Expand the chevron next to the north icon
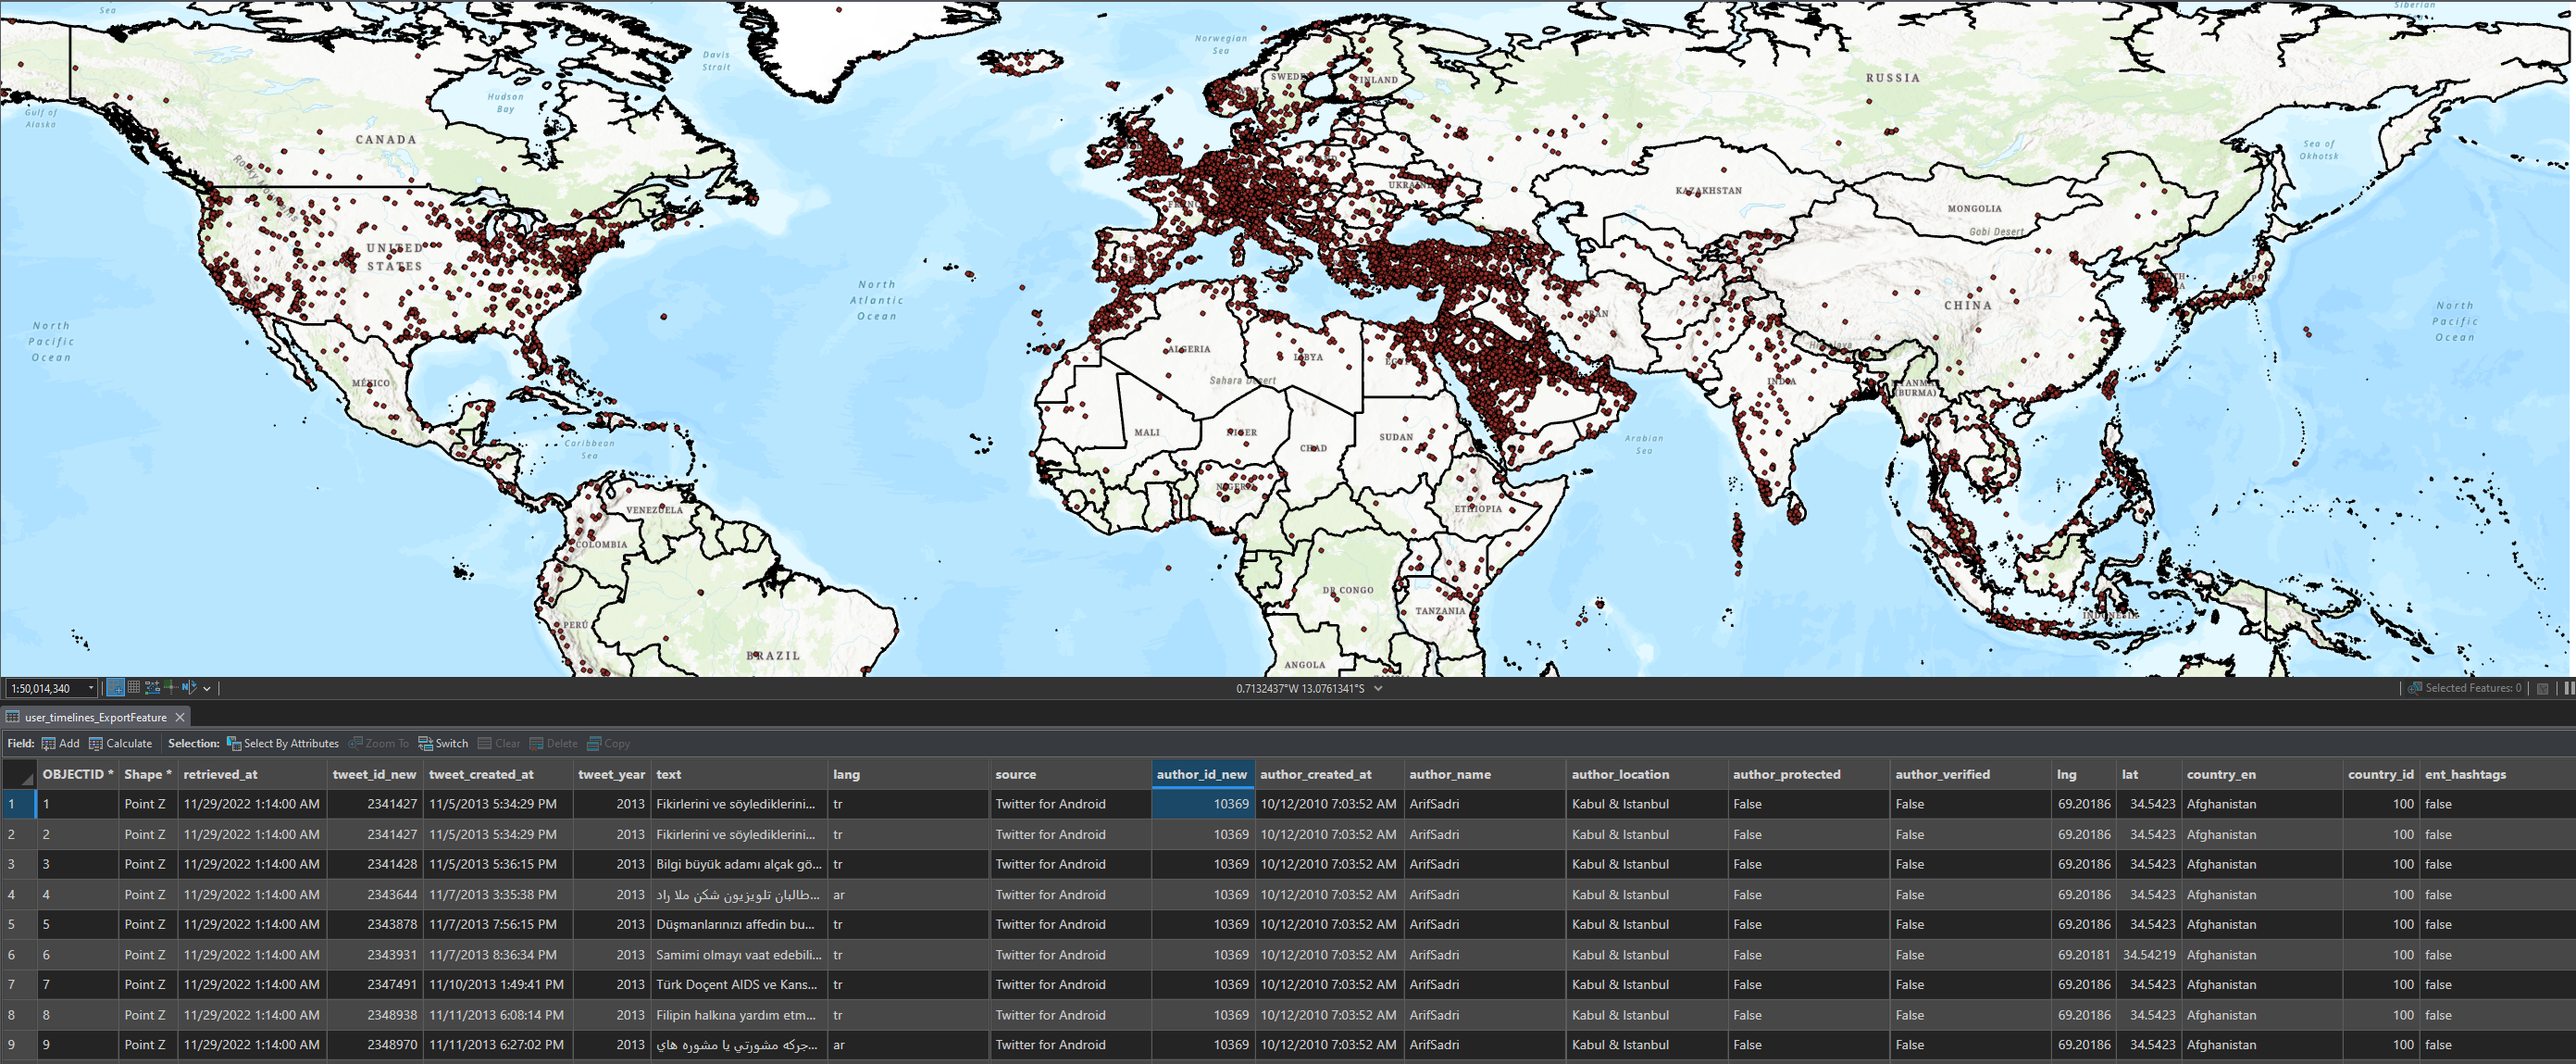The width and height of the screenshot is (2576, 1064). (x=207, y=689)
